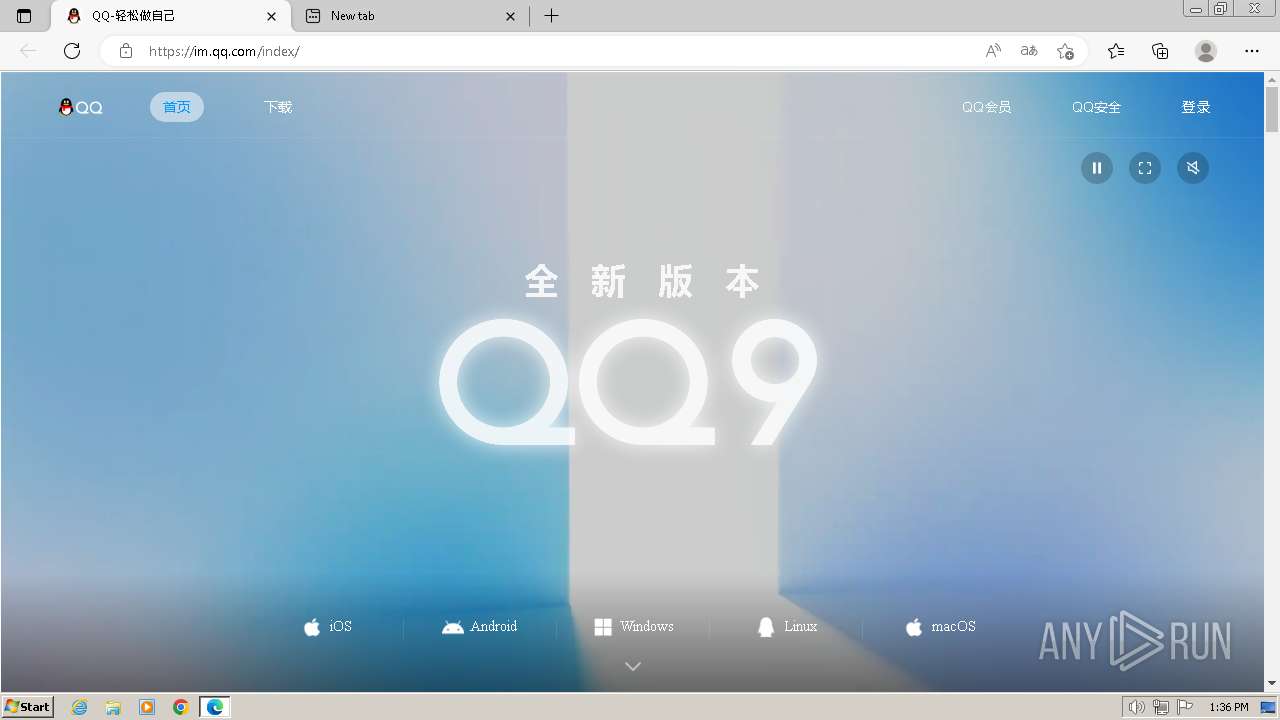Launch Internet Explorer from taskbar
This screenshot has width=1280, height=720.
pyautogui.click(x=80, y=707)
